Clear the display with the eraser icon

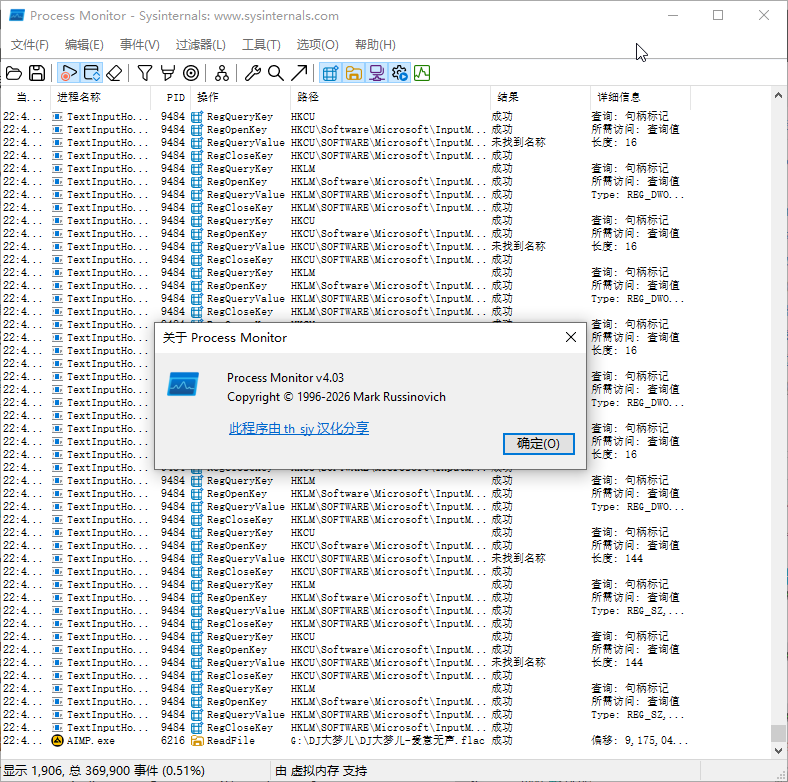pyautogui.click(x=115, y=73)
